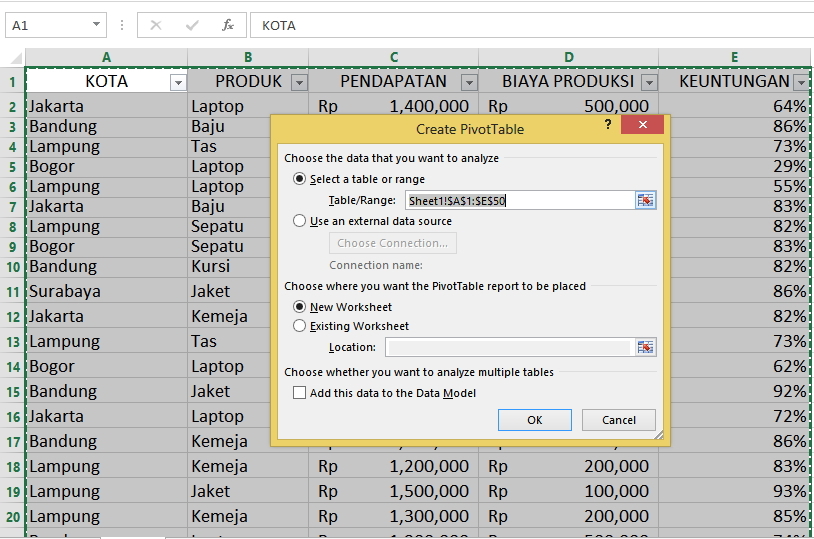
Task: Click the Location input field
Action: point(510,347)
